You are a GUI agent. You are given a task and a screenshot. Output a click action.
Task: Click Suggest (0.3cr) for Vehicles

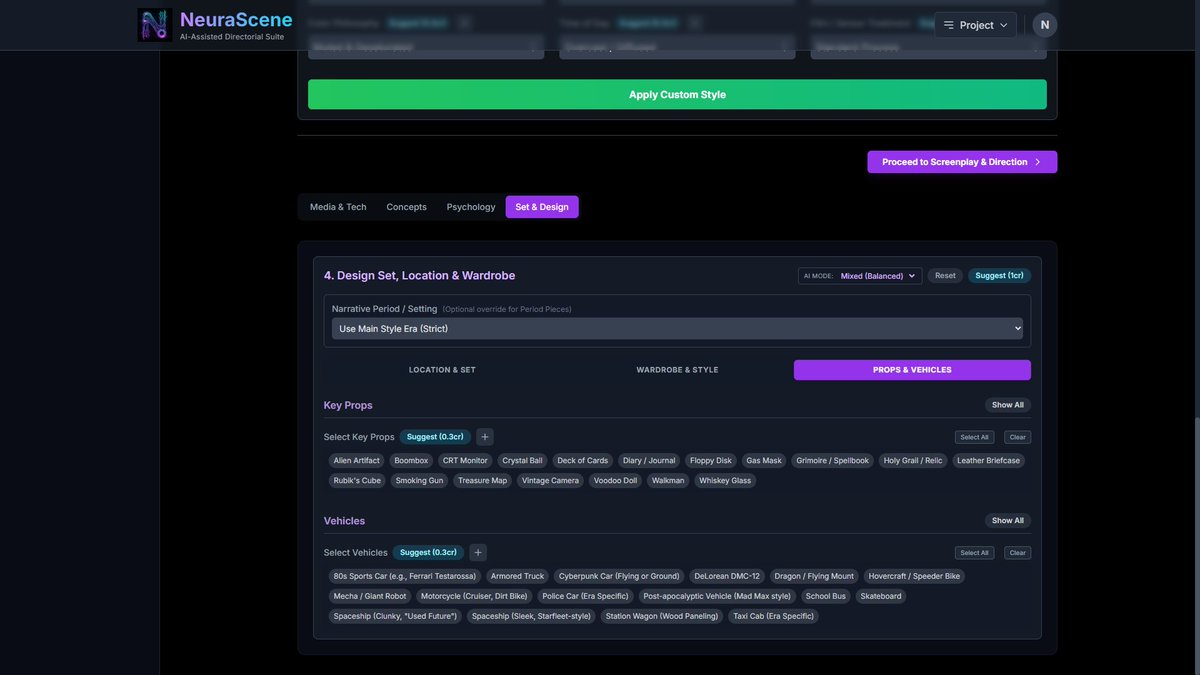coord(428,552)
